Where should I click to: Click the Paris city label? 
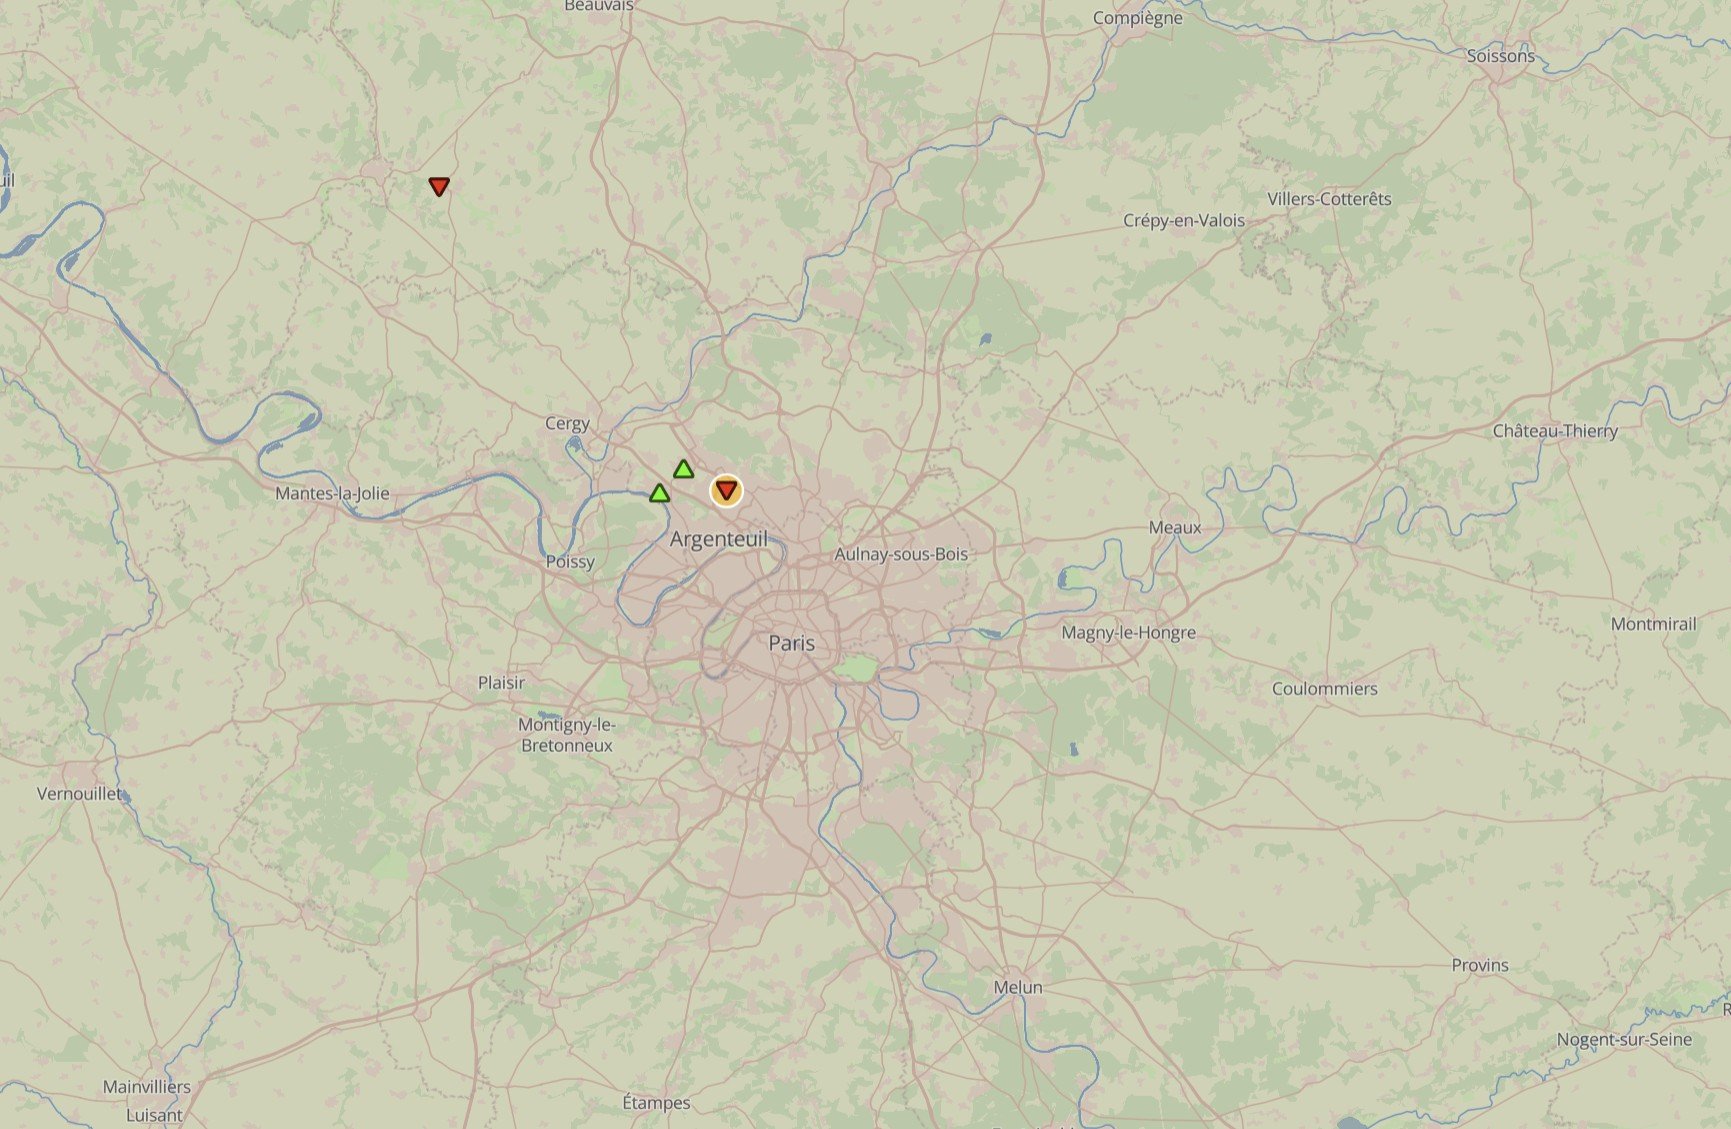click(x=791, y=643)
